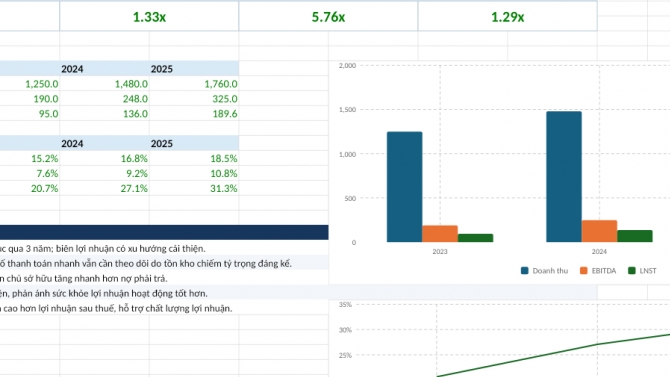
Task: Click the 500 value on the chart axis
Action: click(350, 198)
